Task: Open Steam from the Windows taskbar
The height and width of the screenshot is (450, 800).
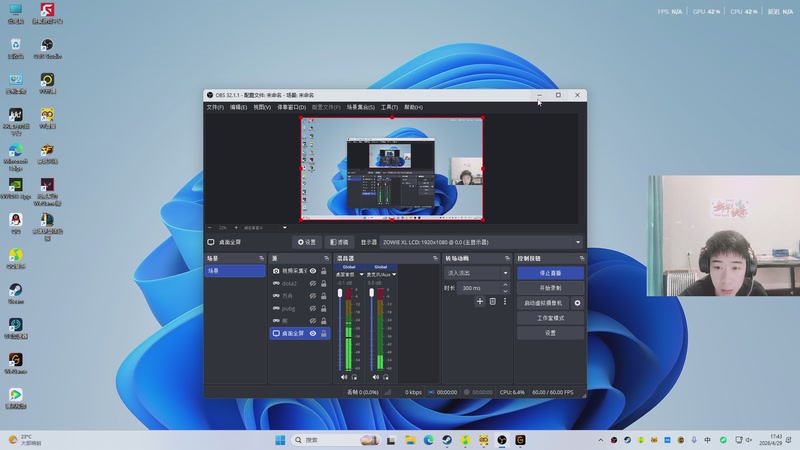Action: point(447,440)
